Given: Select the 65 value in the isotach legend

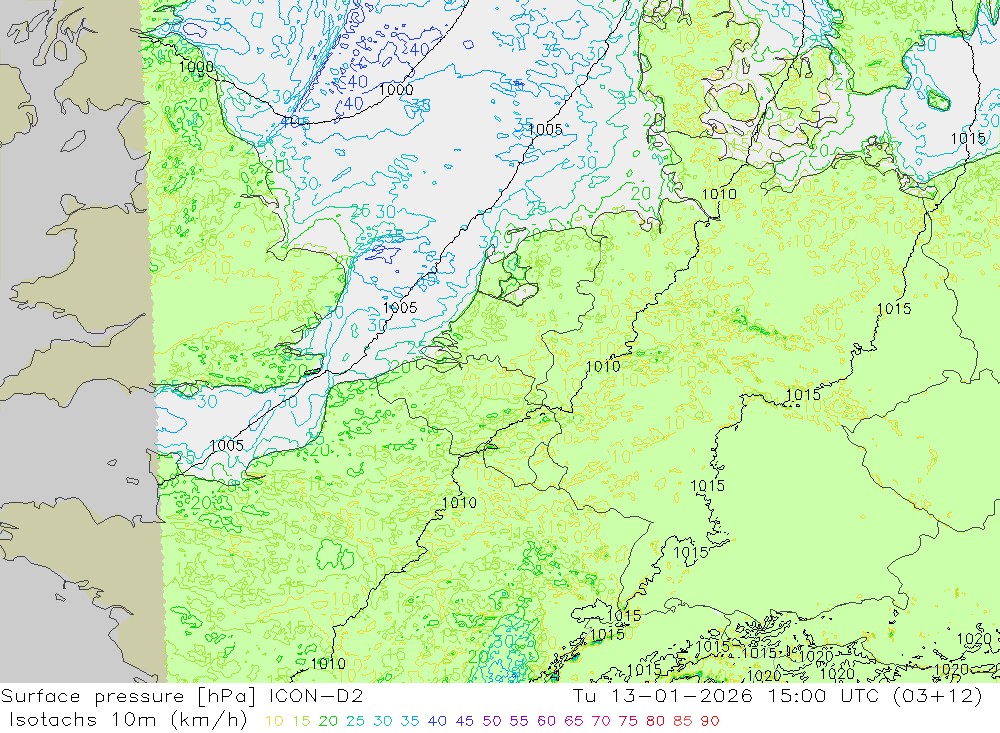Looking at the screenshot, I should pyautogui.click(x=574, y=721).
